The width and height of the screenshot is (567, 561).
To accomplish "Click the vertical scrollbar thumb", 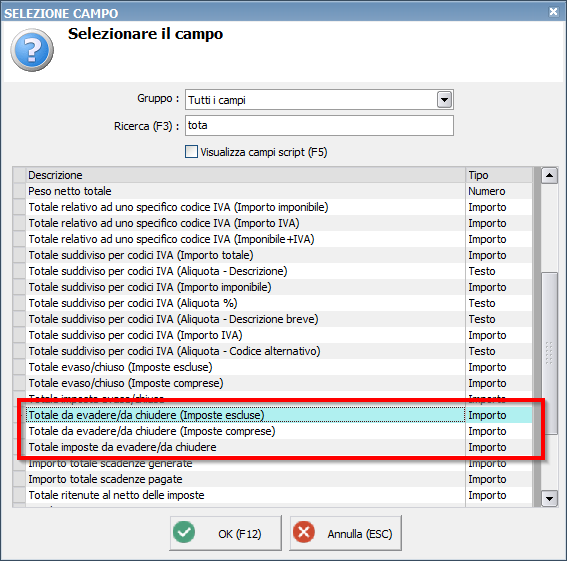I will click(x=549, y=353).
